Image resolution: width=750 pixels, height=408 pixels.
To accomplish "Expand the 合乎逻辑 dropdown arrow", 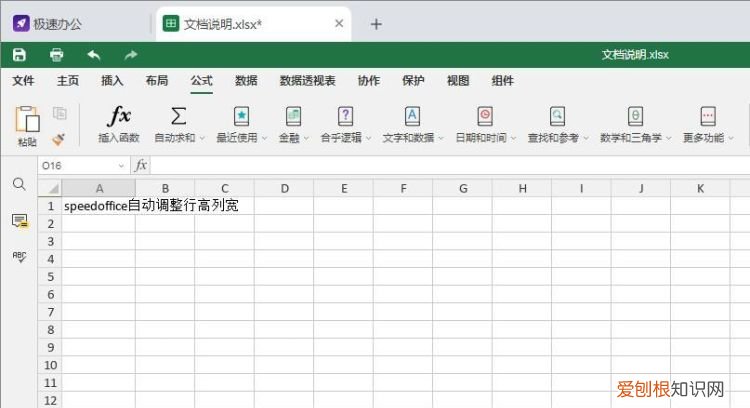I will [368, 138].
